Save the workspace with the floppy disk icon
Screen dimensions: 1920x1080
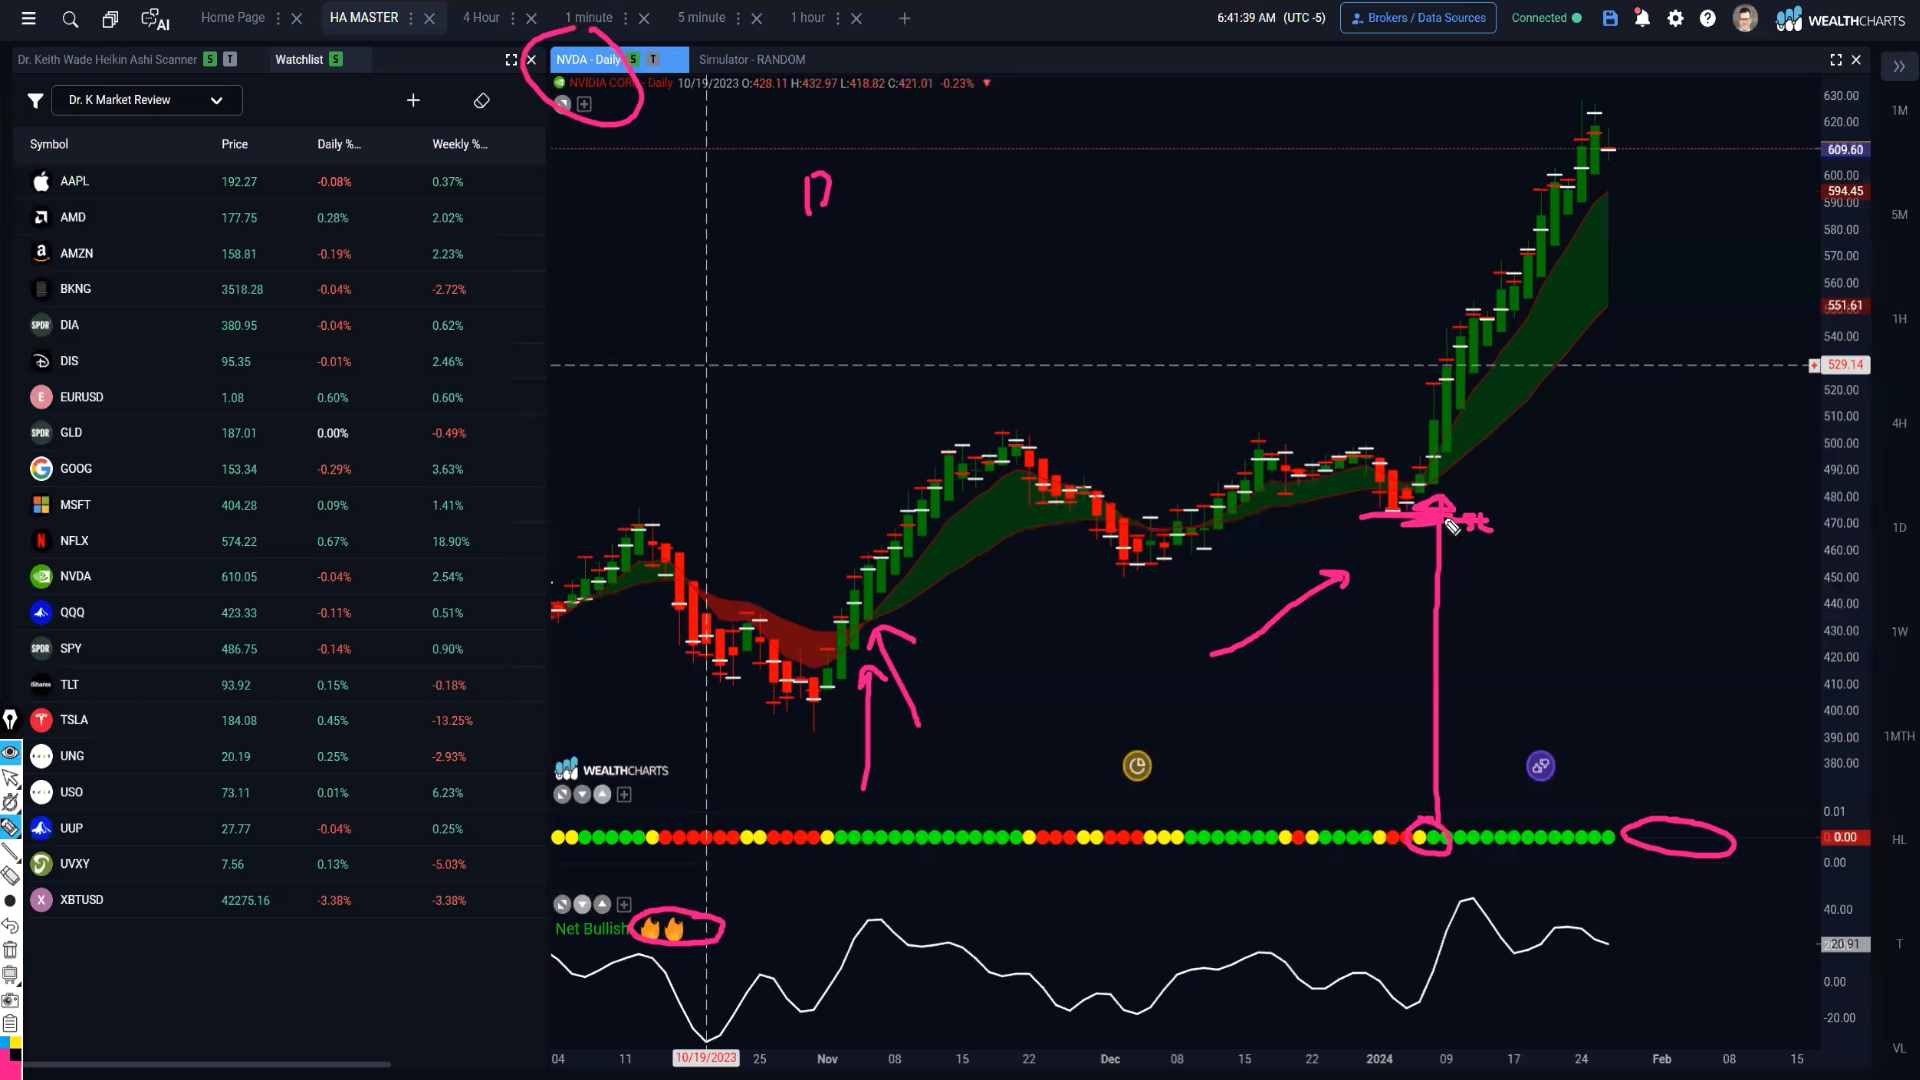[1610, 18]
